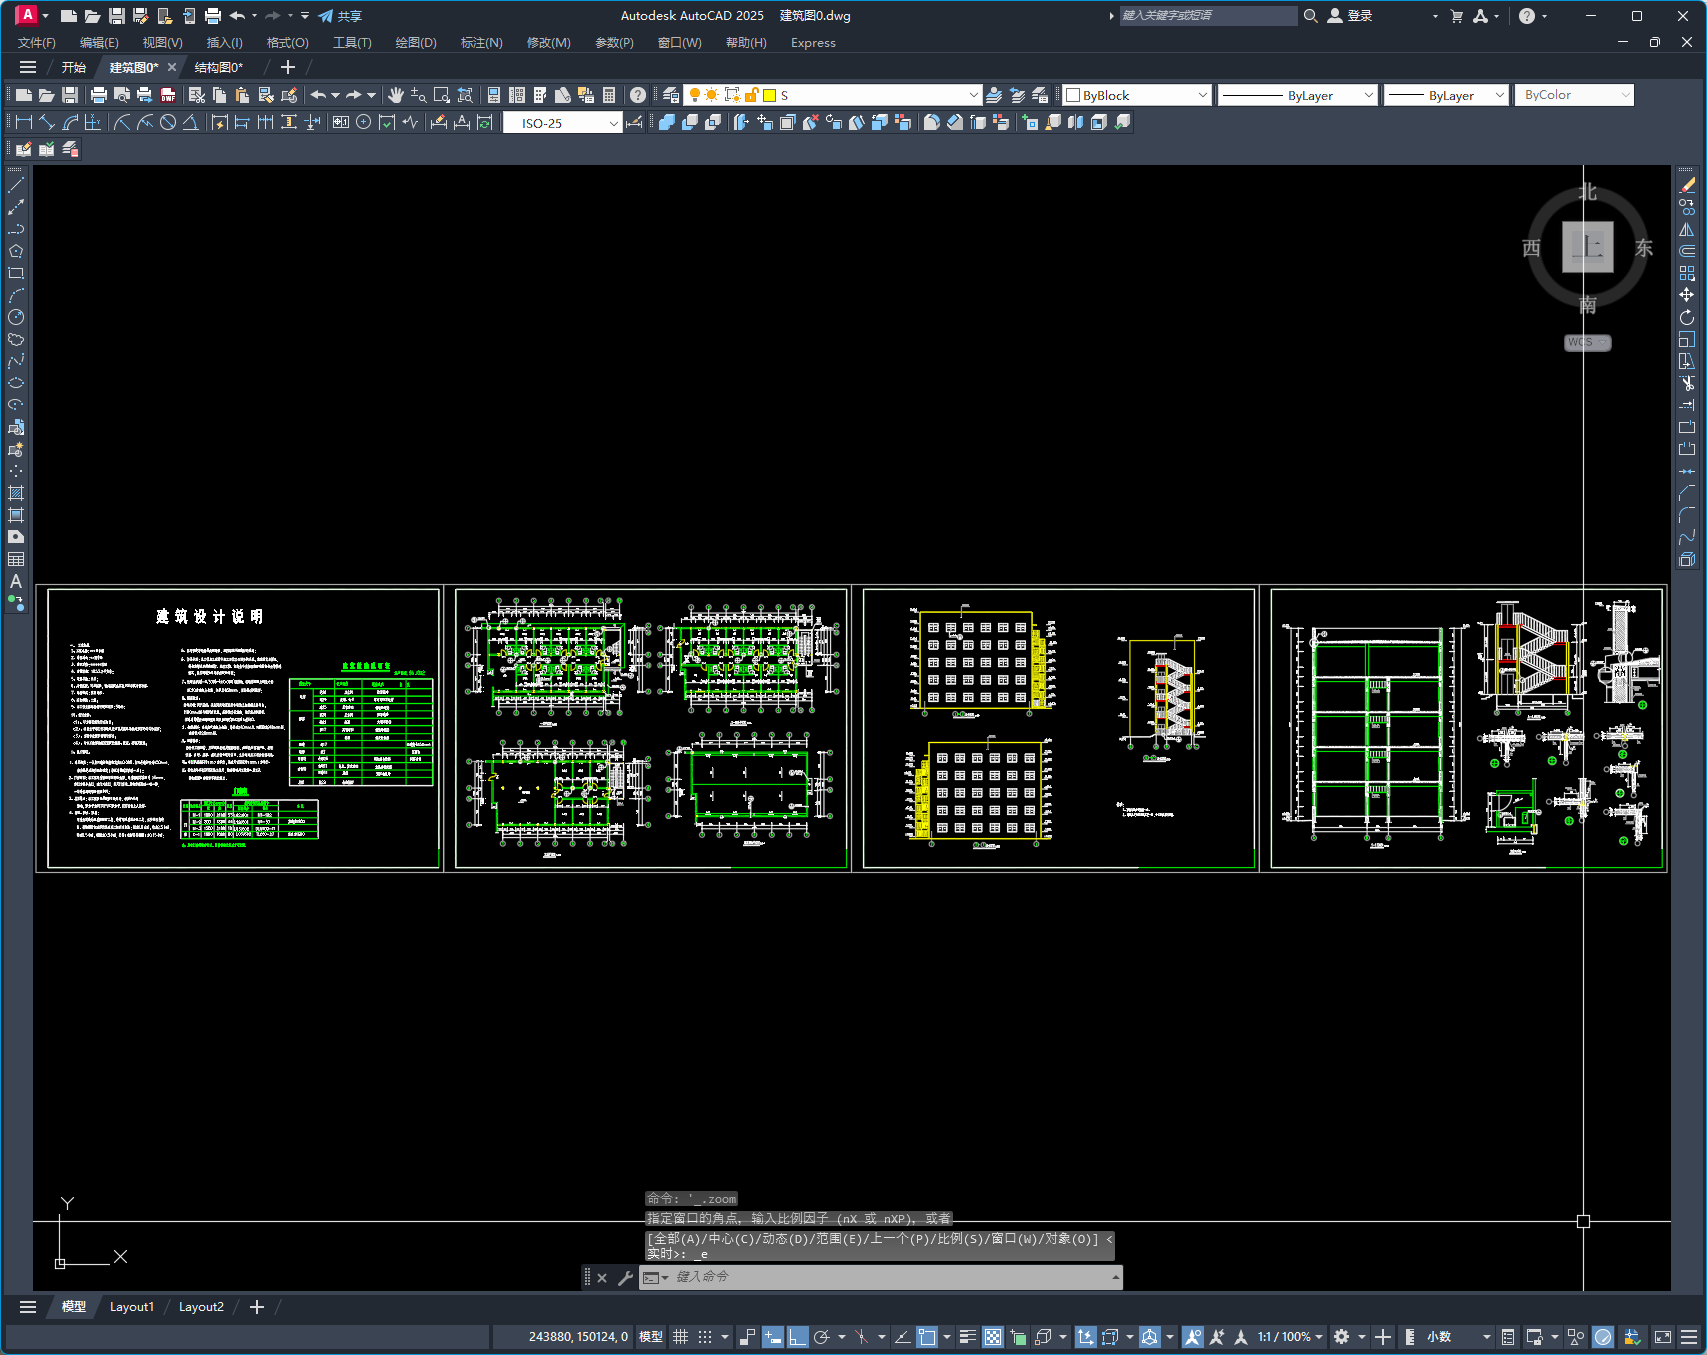The width and height of the screenshot is (1707, 1355).
Task: Click the search magnifier in title bar
Action: tap(1310, 16)
